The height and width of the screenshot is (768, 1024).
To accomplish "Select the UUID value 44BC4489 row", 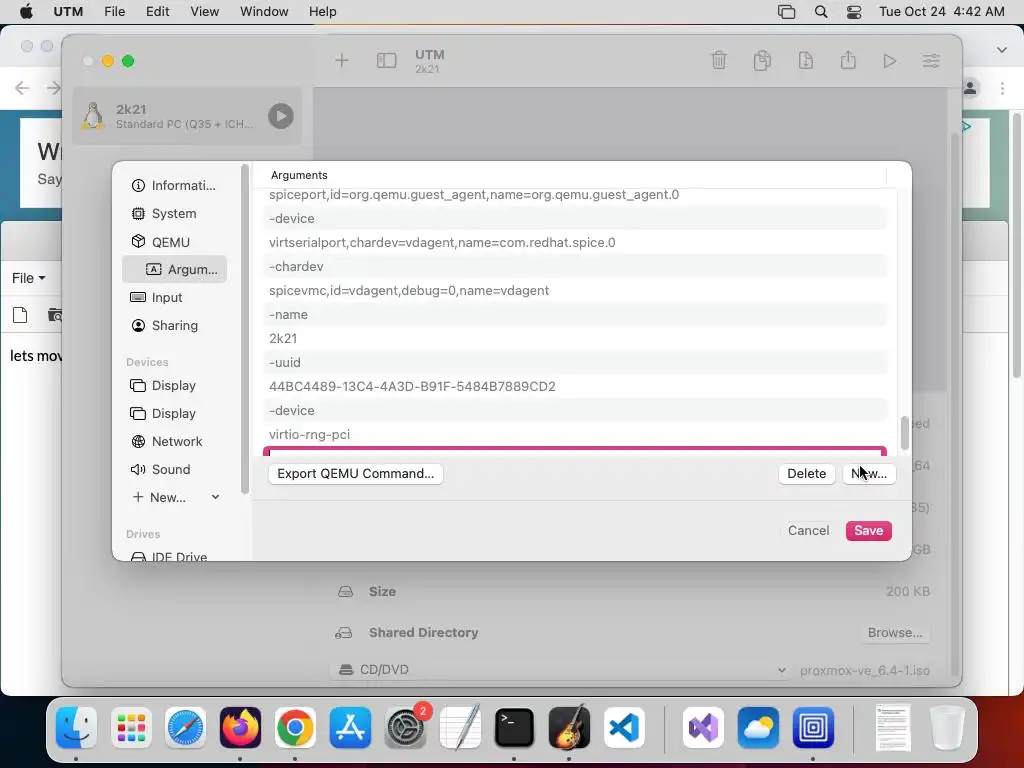I will click(575, 387).
